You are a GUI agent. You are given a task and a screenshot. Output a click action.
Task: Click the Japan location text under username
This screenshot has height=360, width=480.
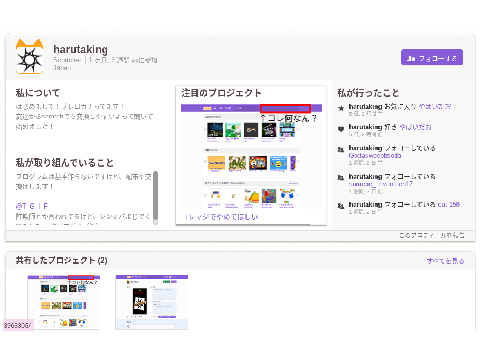(x=62, y=68)
